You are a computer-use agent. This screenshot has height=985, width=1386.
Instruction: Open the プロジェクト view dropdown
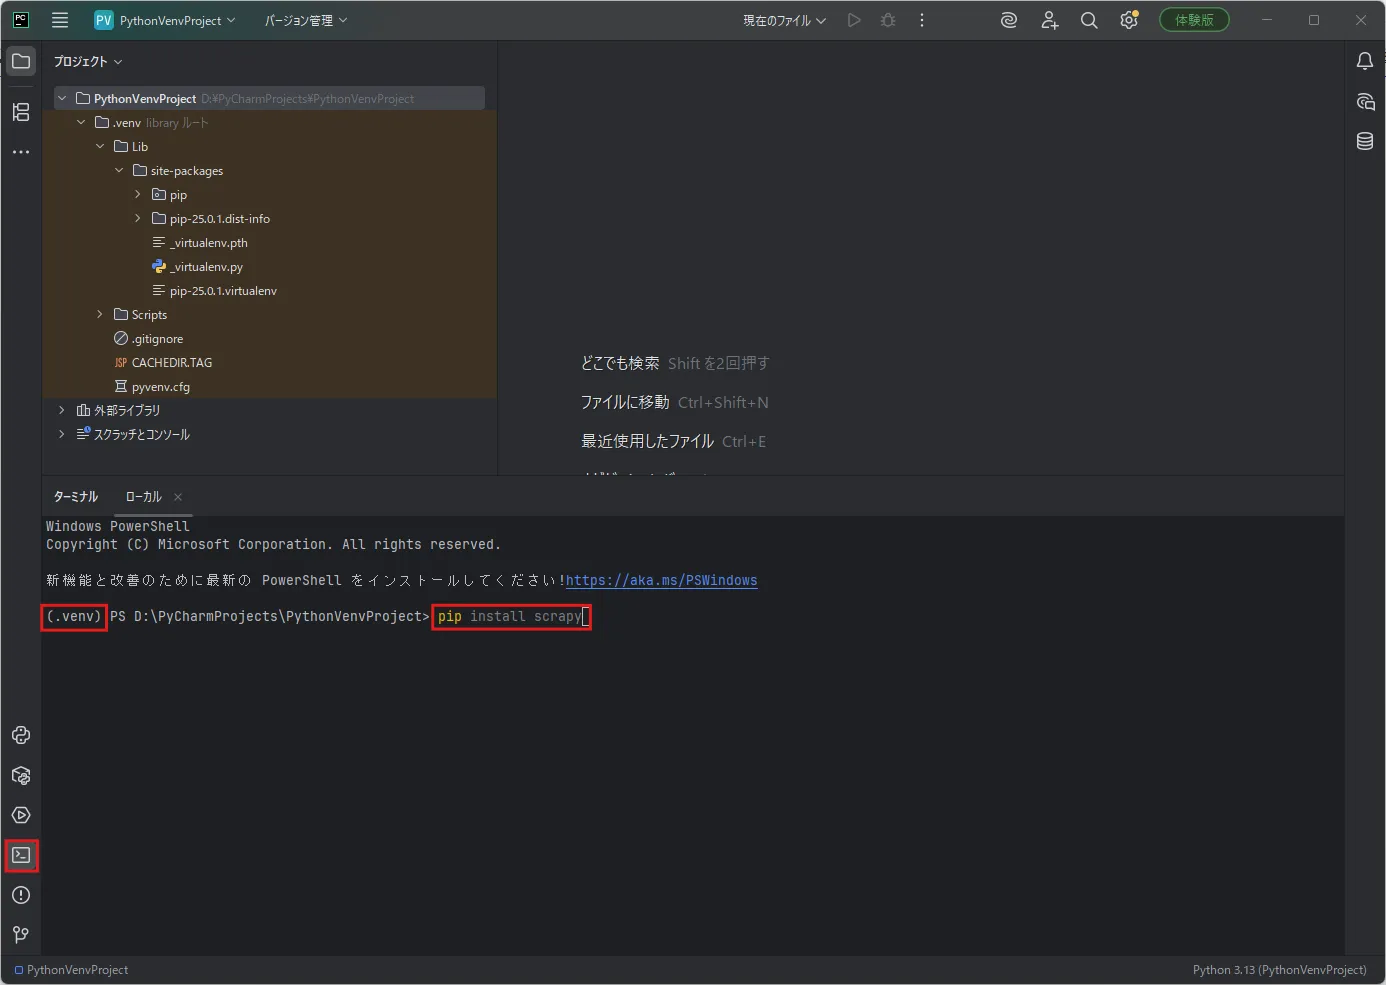[88, 61]
